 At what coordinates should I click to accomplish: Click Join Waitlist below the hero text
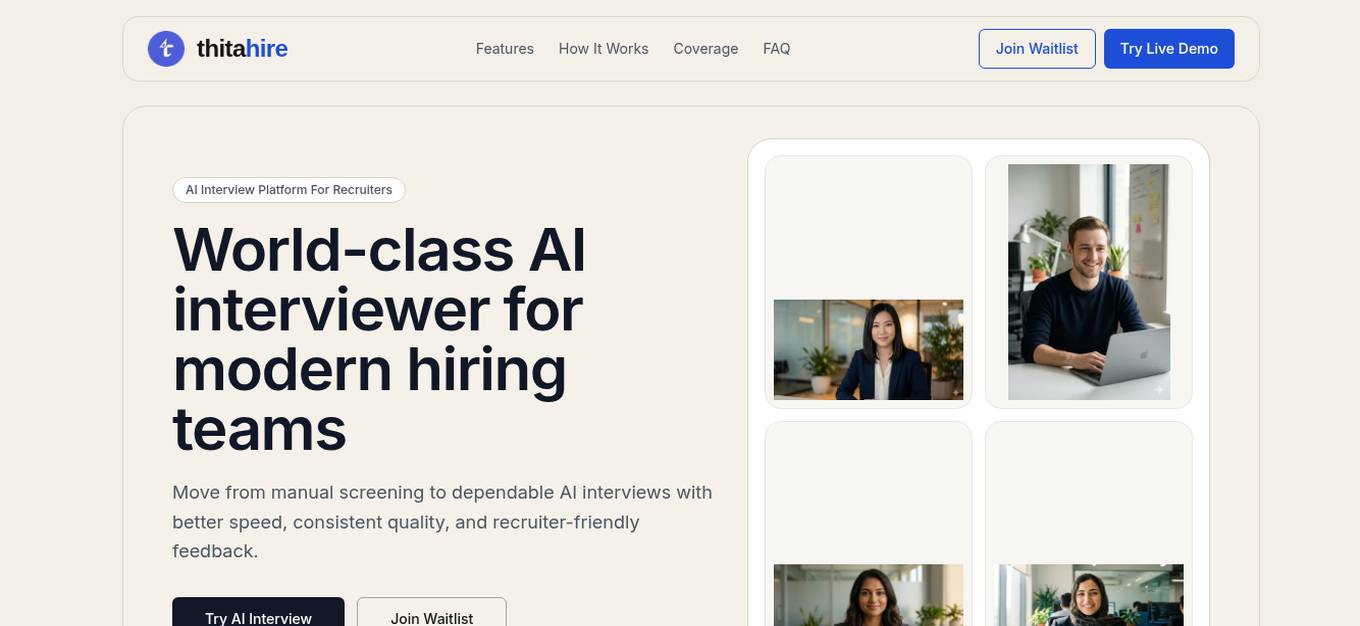click(x=432, y=612)
